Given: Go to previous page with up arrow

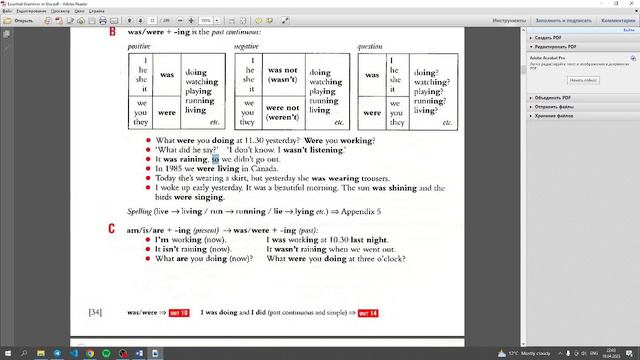Looking at the screenshot, I should [x=130, y=20].
